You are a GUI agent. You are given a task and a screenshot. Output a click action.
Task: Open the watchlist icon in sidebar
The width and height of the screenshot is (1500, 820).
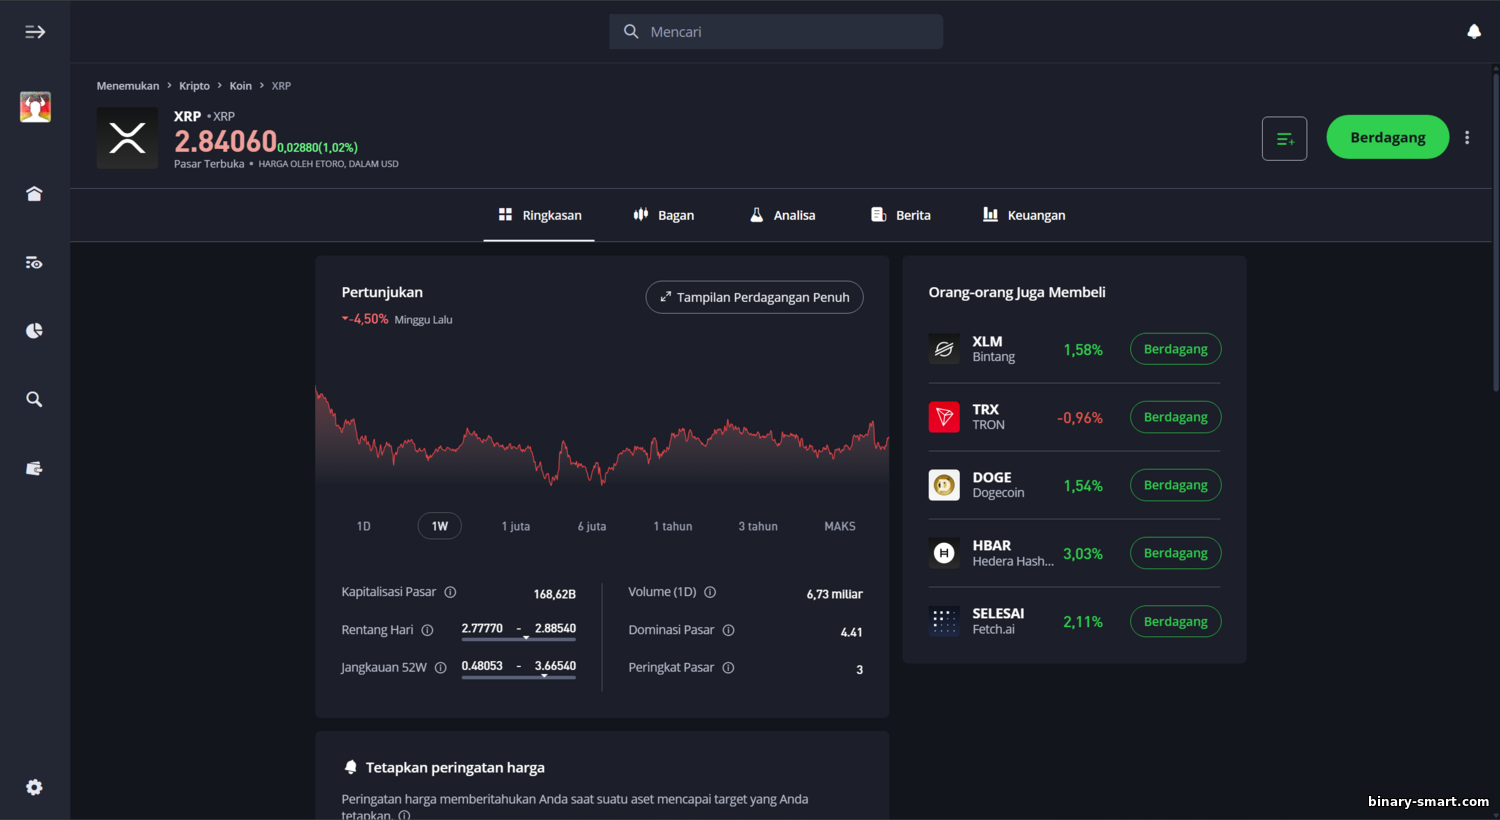(34, 263)
